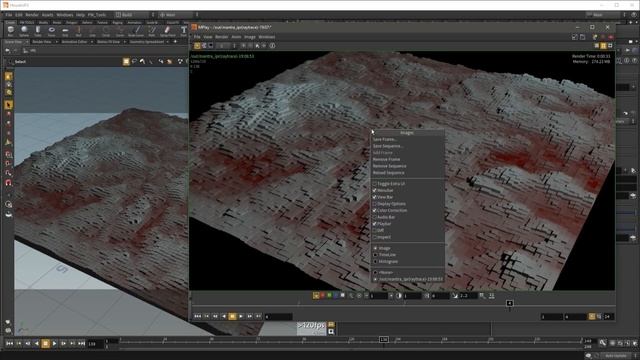The image size is (640, 360).
Task: Click highlighted color channels icon in MPlay bar
Action: (316, 295)
